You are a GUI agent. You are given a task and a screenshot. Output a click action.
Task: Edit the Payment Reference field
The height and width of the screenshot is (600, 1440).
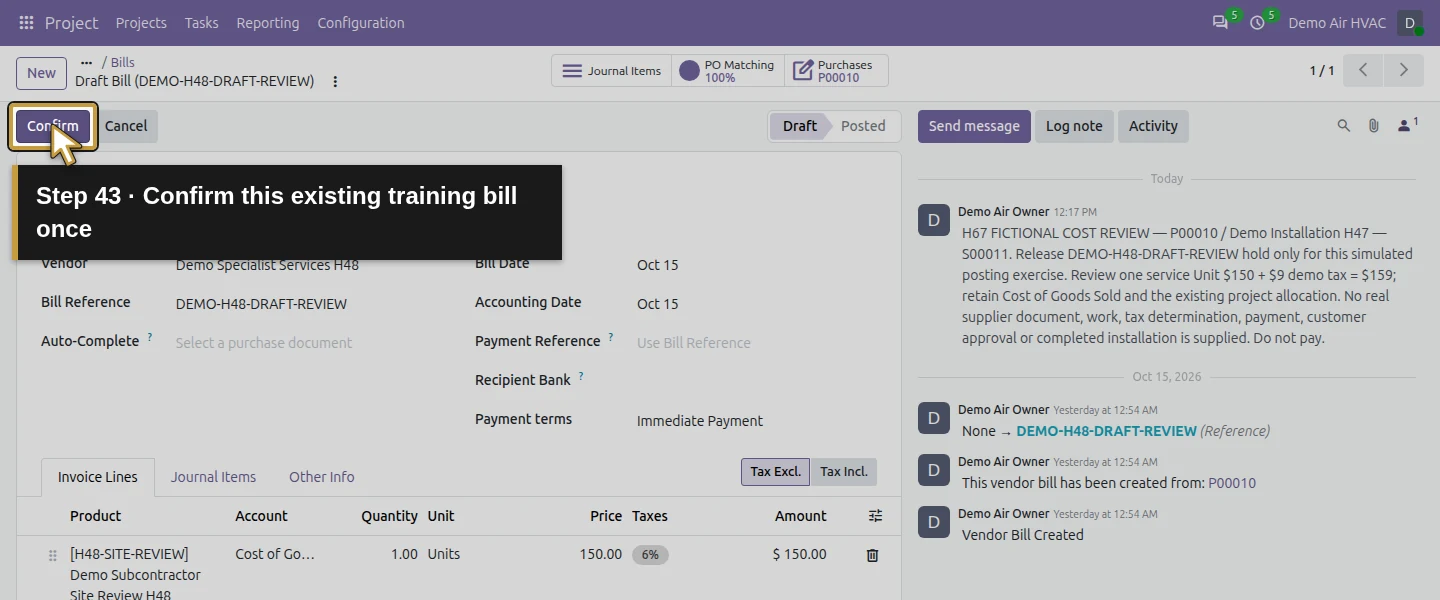pyautogui.click(x=756, y=343)
